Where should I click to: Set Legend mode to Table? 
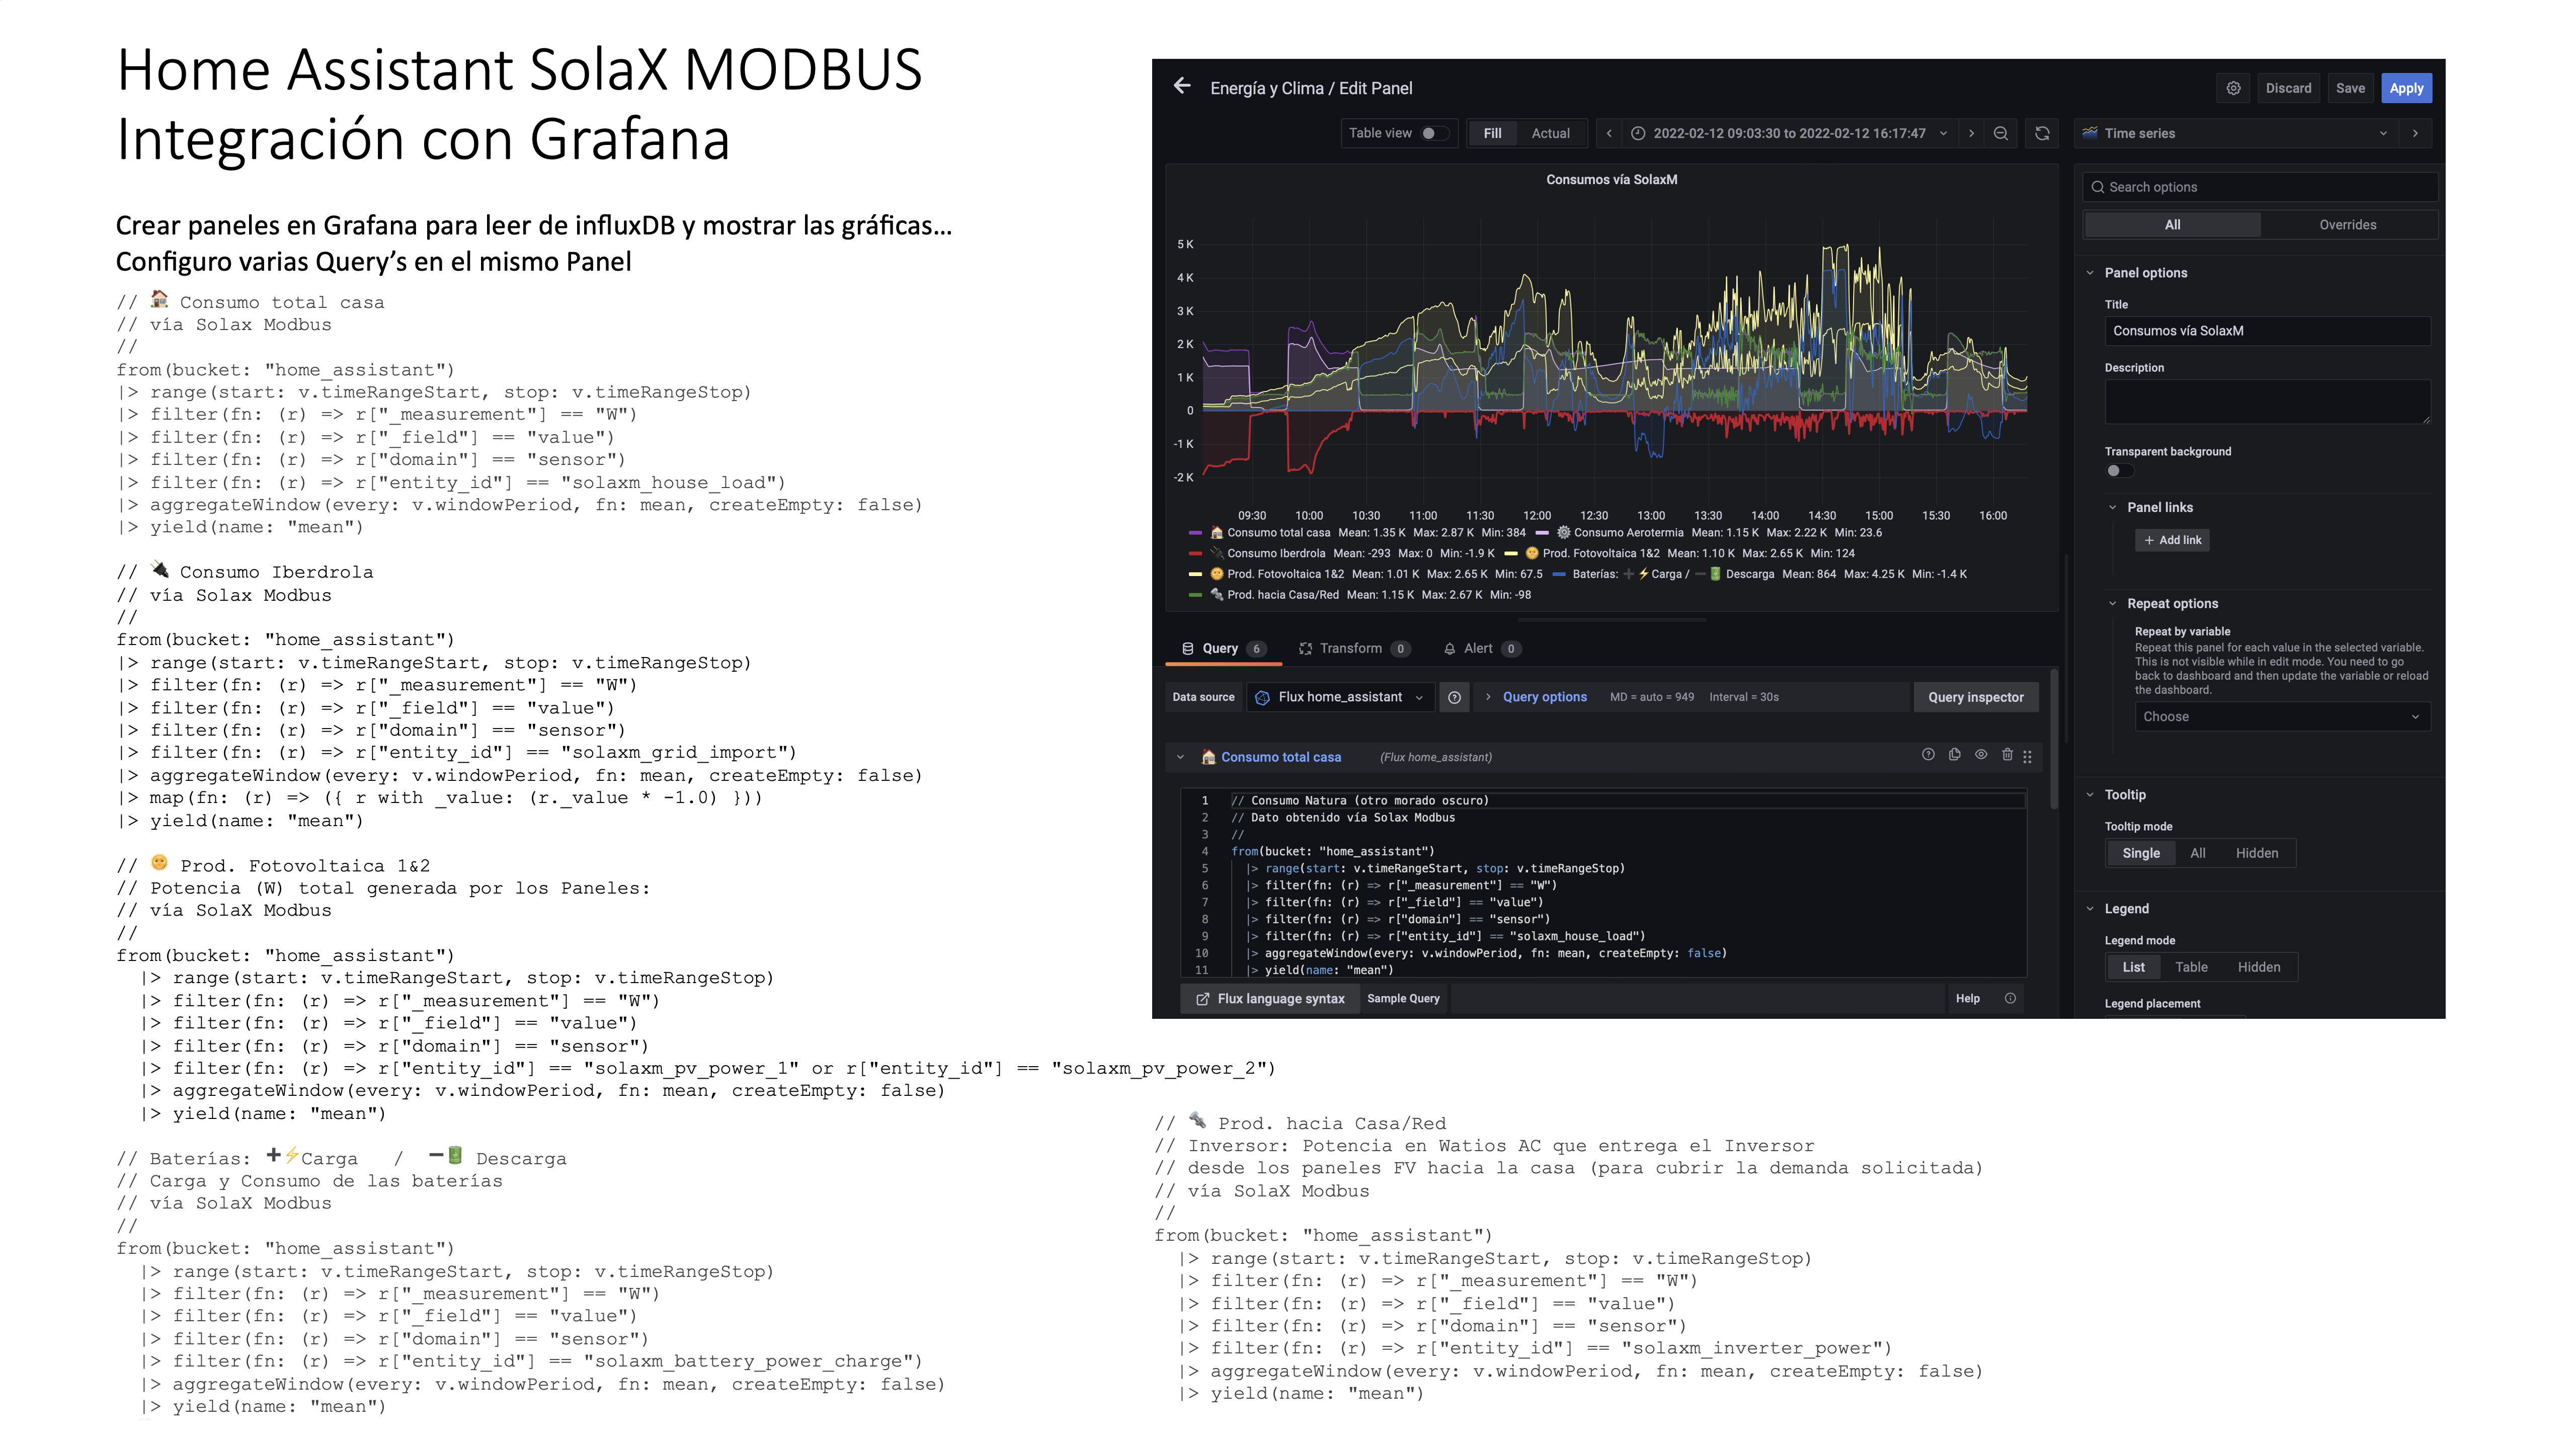[2190, 967]
